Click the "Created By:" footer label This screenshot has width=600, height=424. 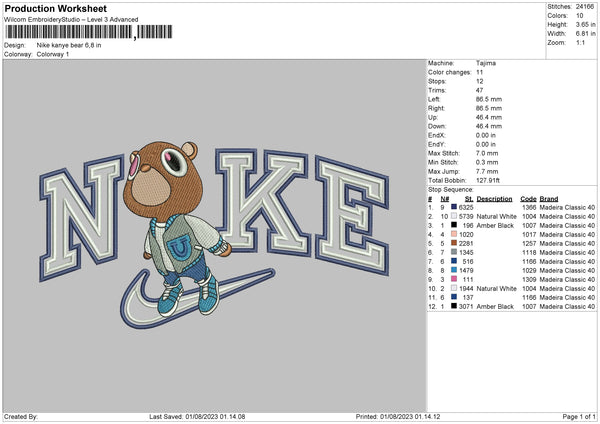click(21, 417)
